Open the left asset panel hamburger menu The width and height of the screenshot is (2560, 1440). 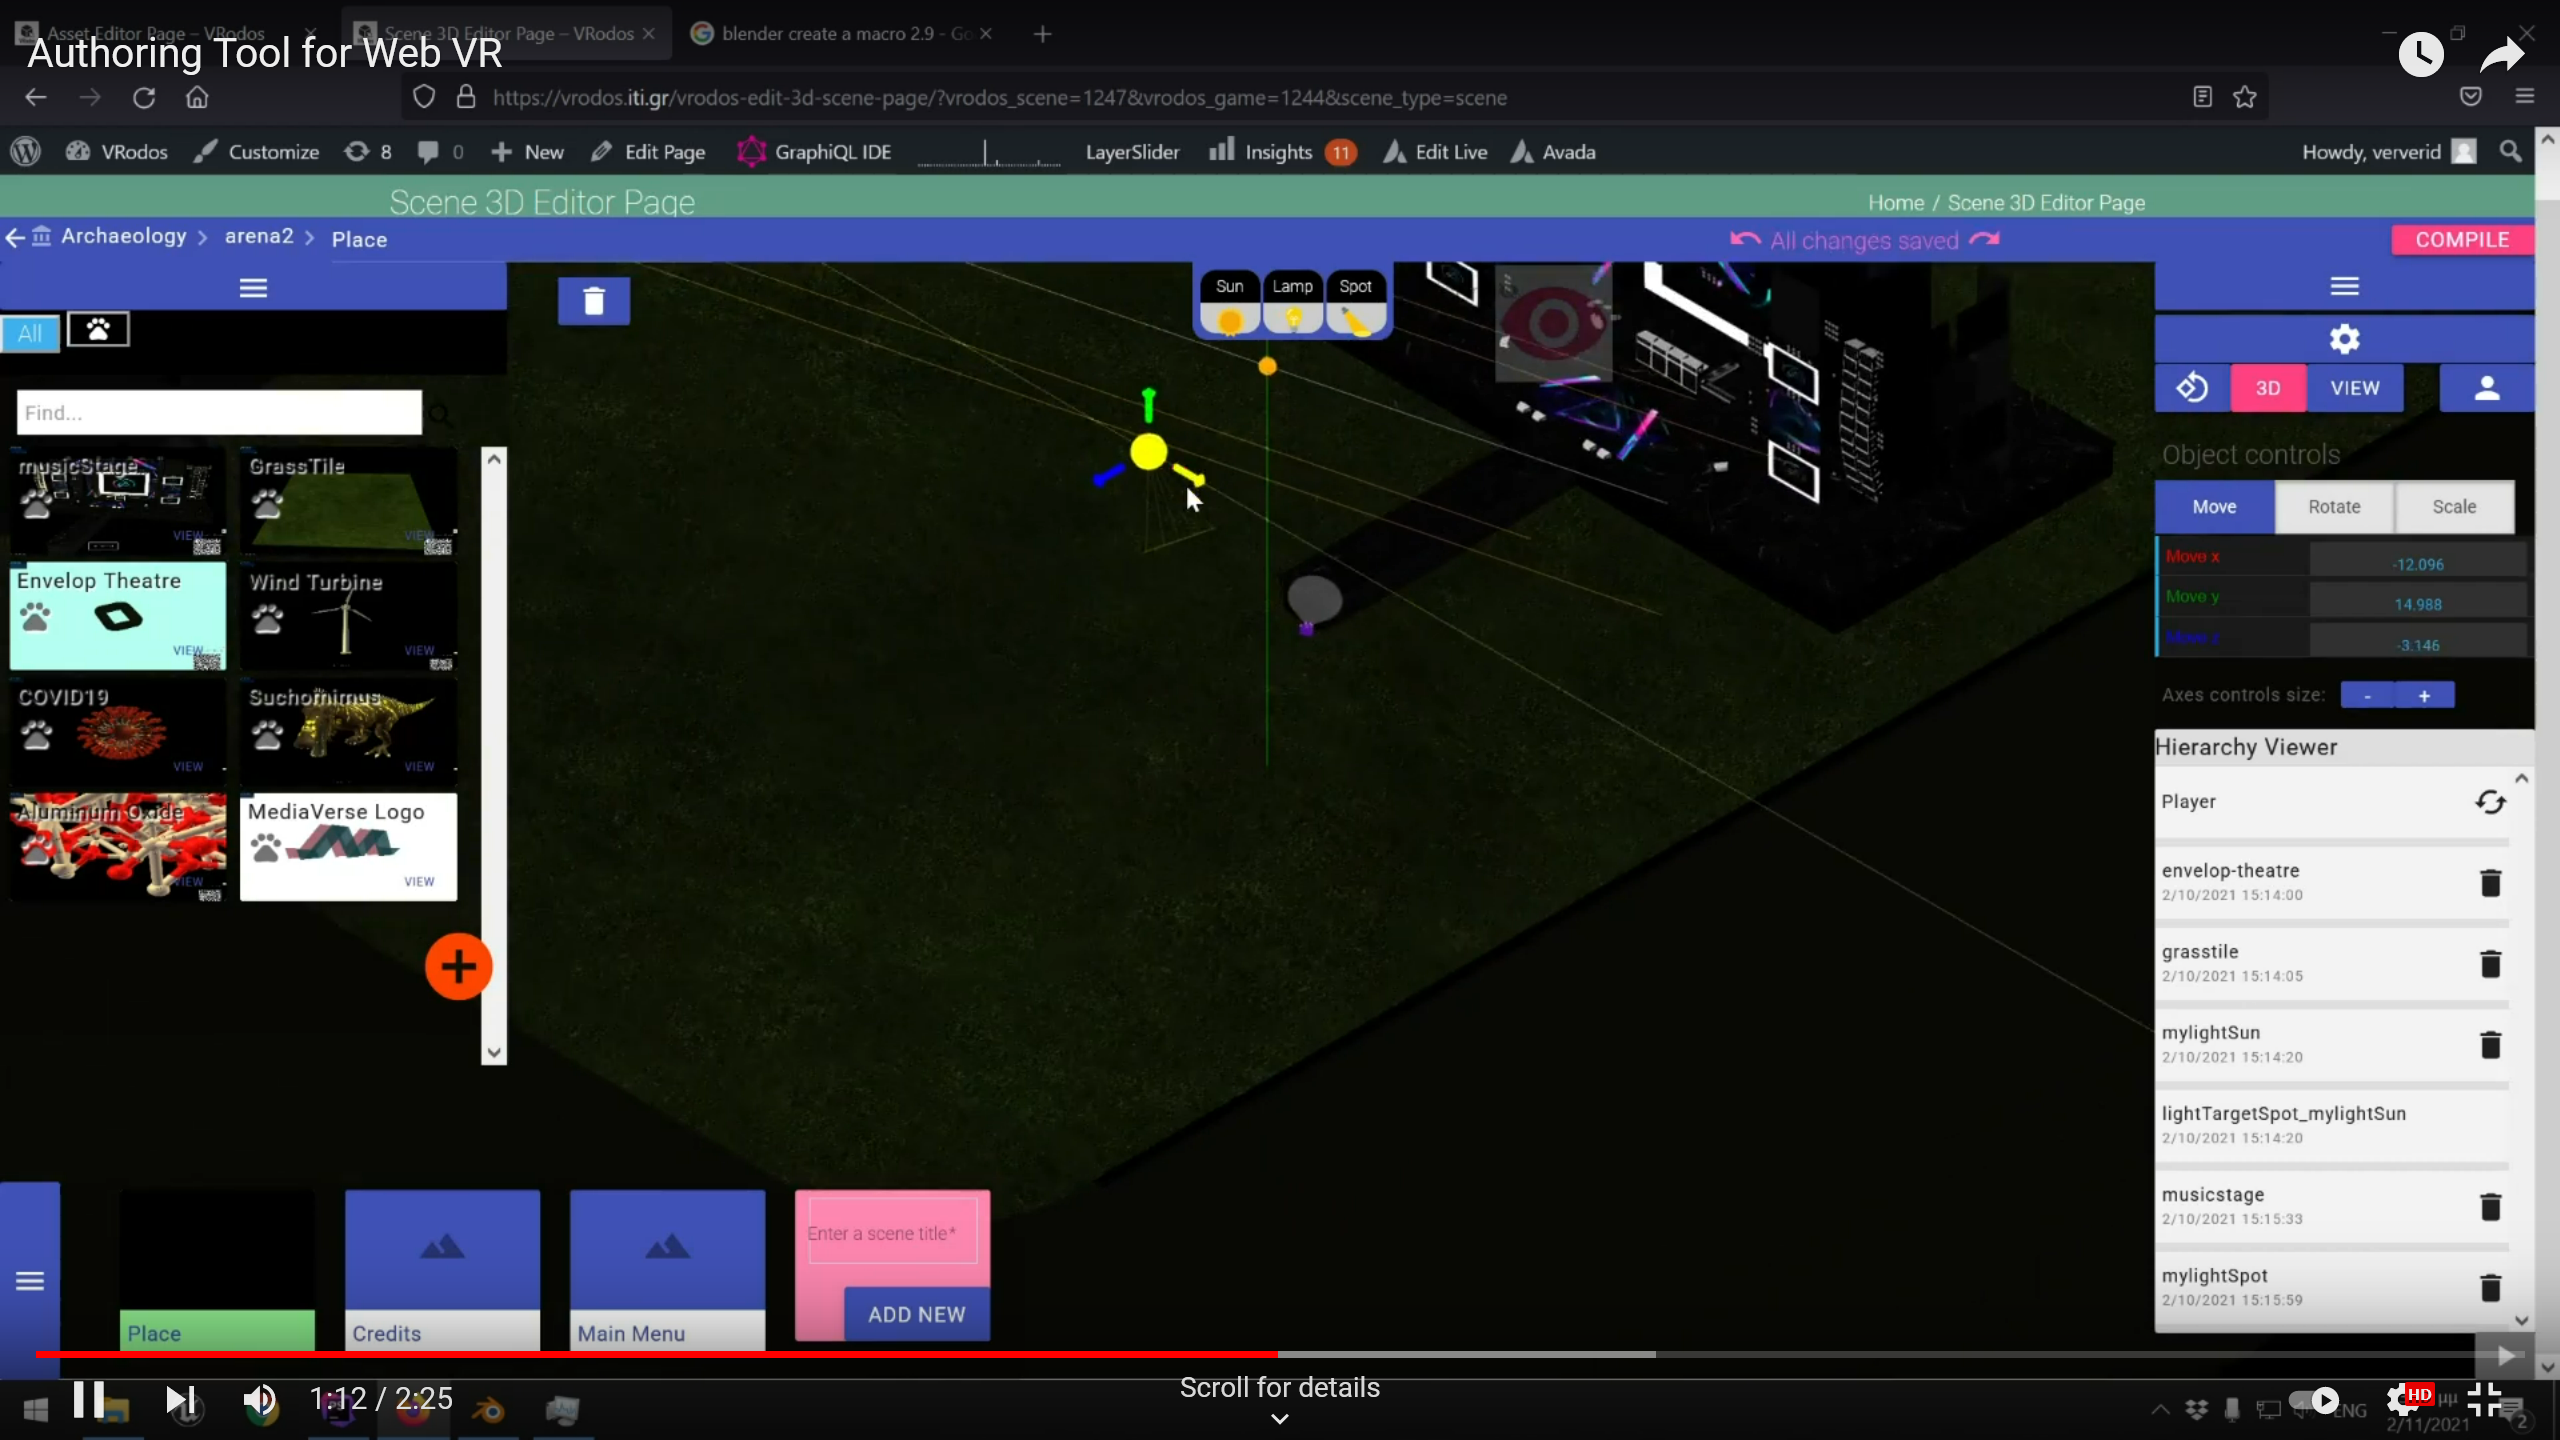[x=254, y=287]
